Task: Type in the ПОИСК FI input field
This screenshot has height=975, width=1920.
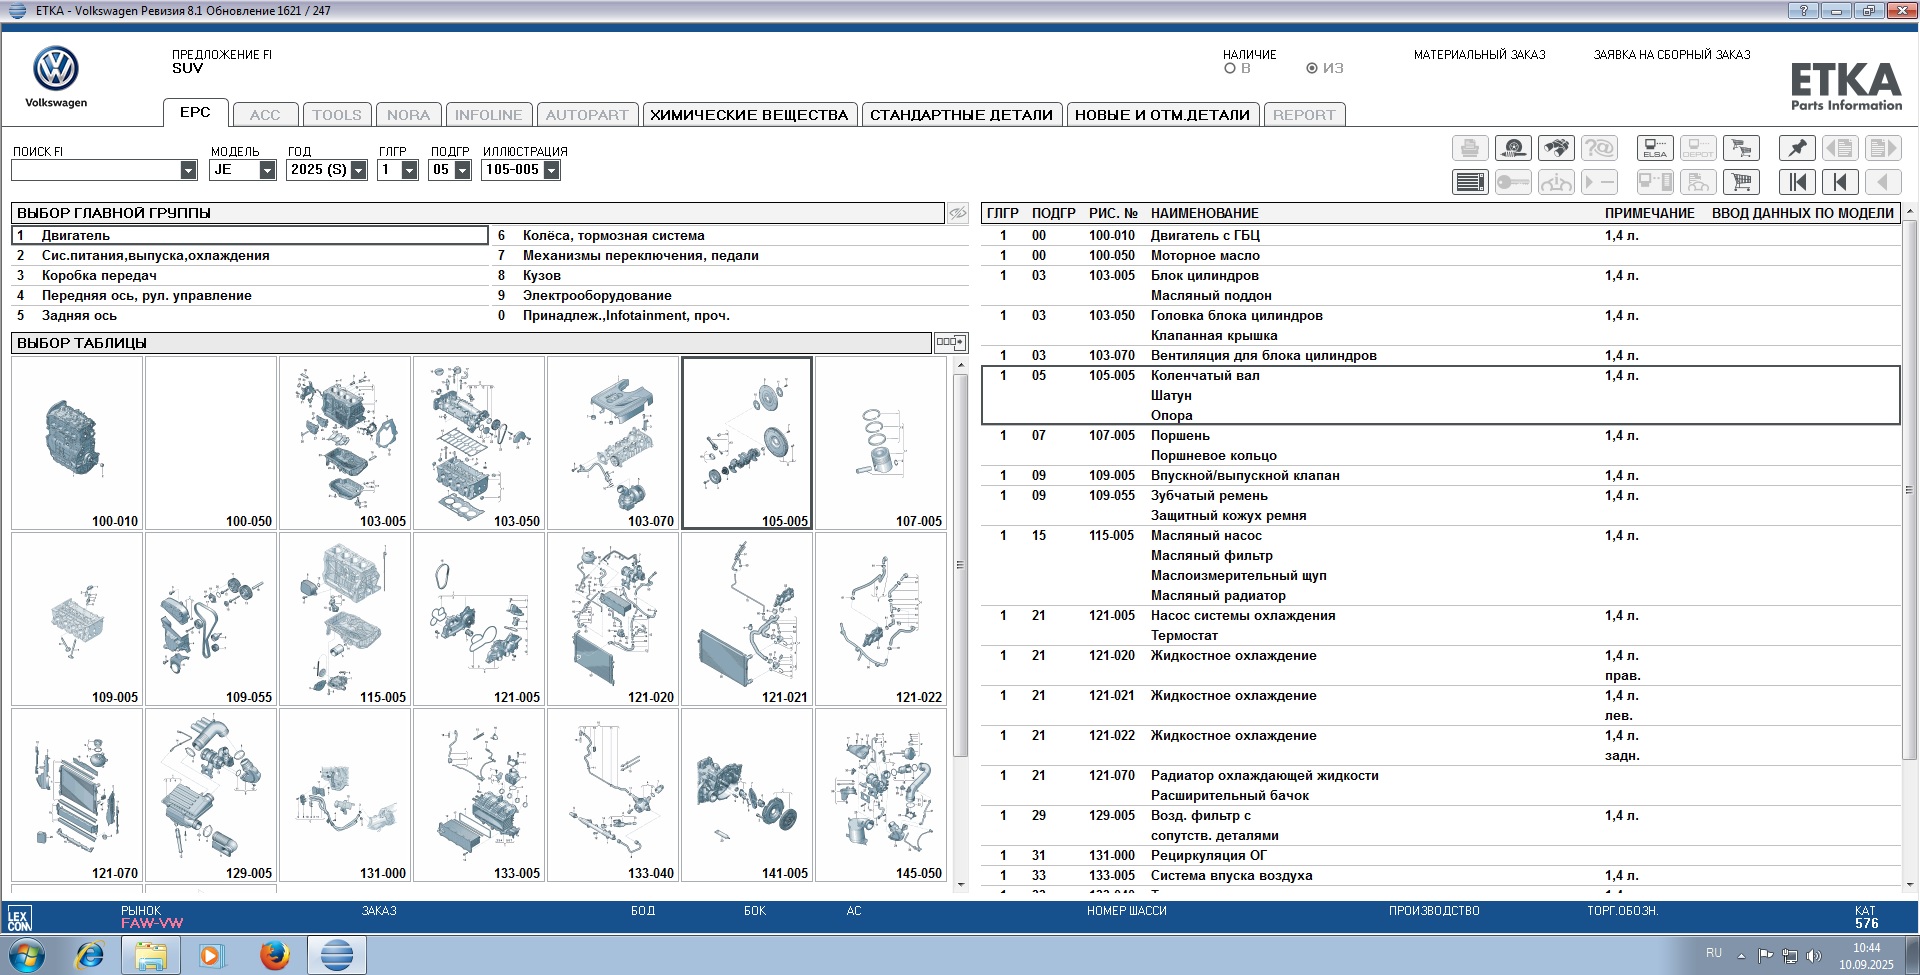Action: [x=96, y=170]
